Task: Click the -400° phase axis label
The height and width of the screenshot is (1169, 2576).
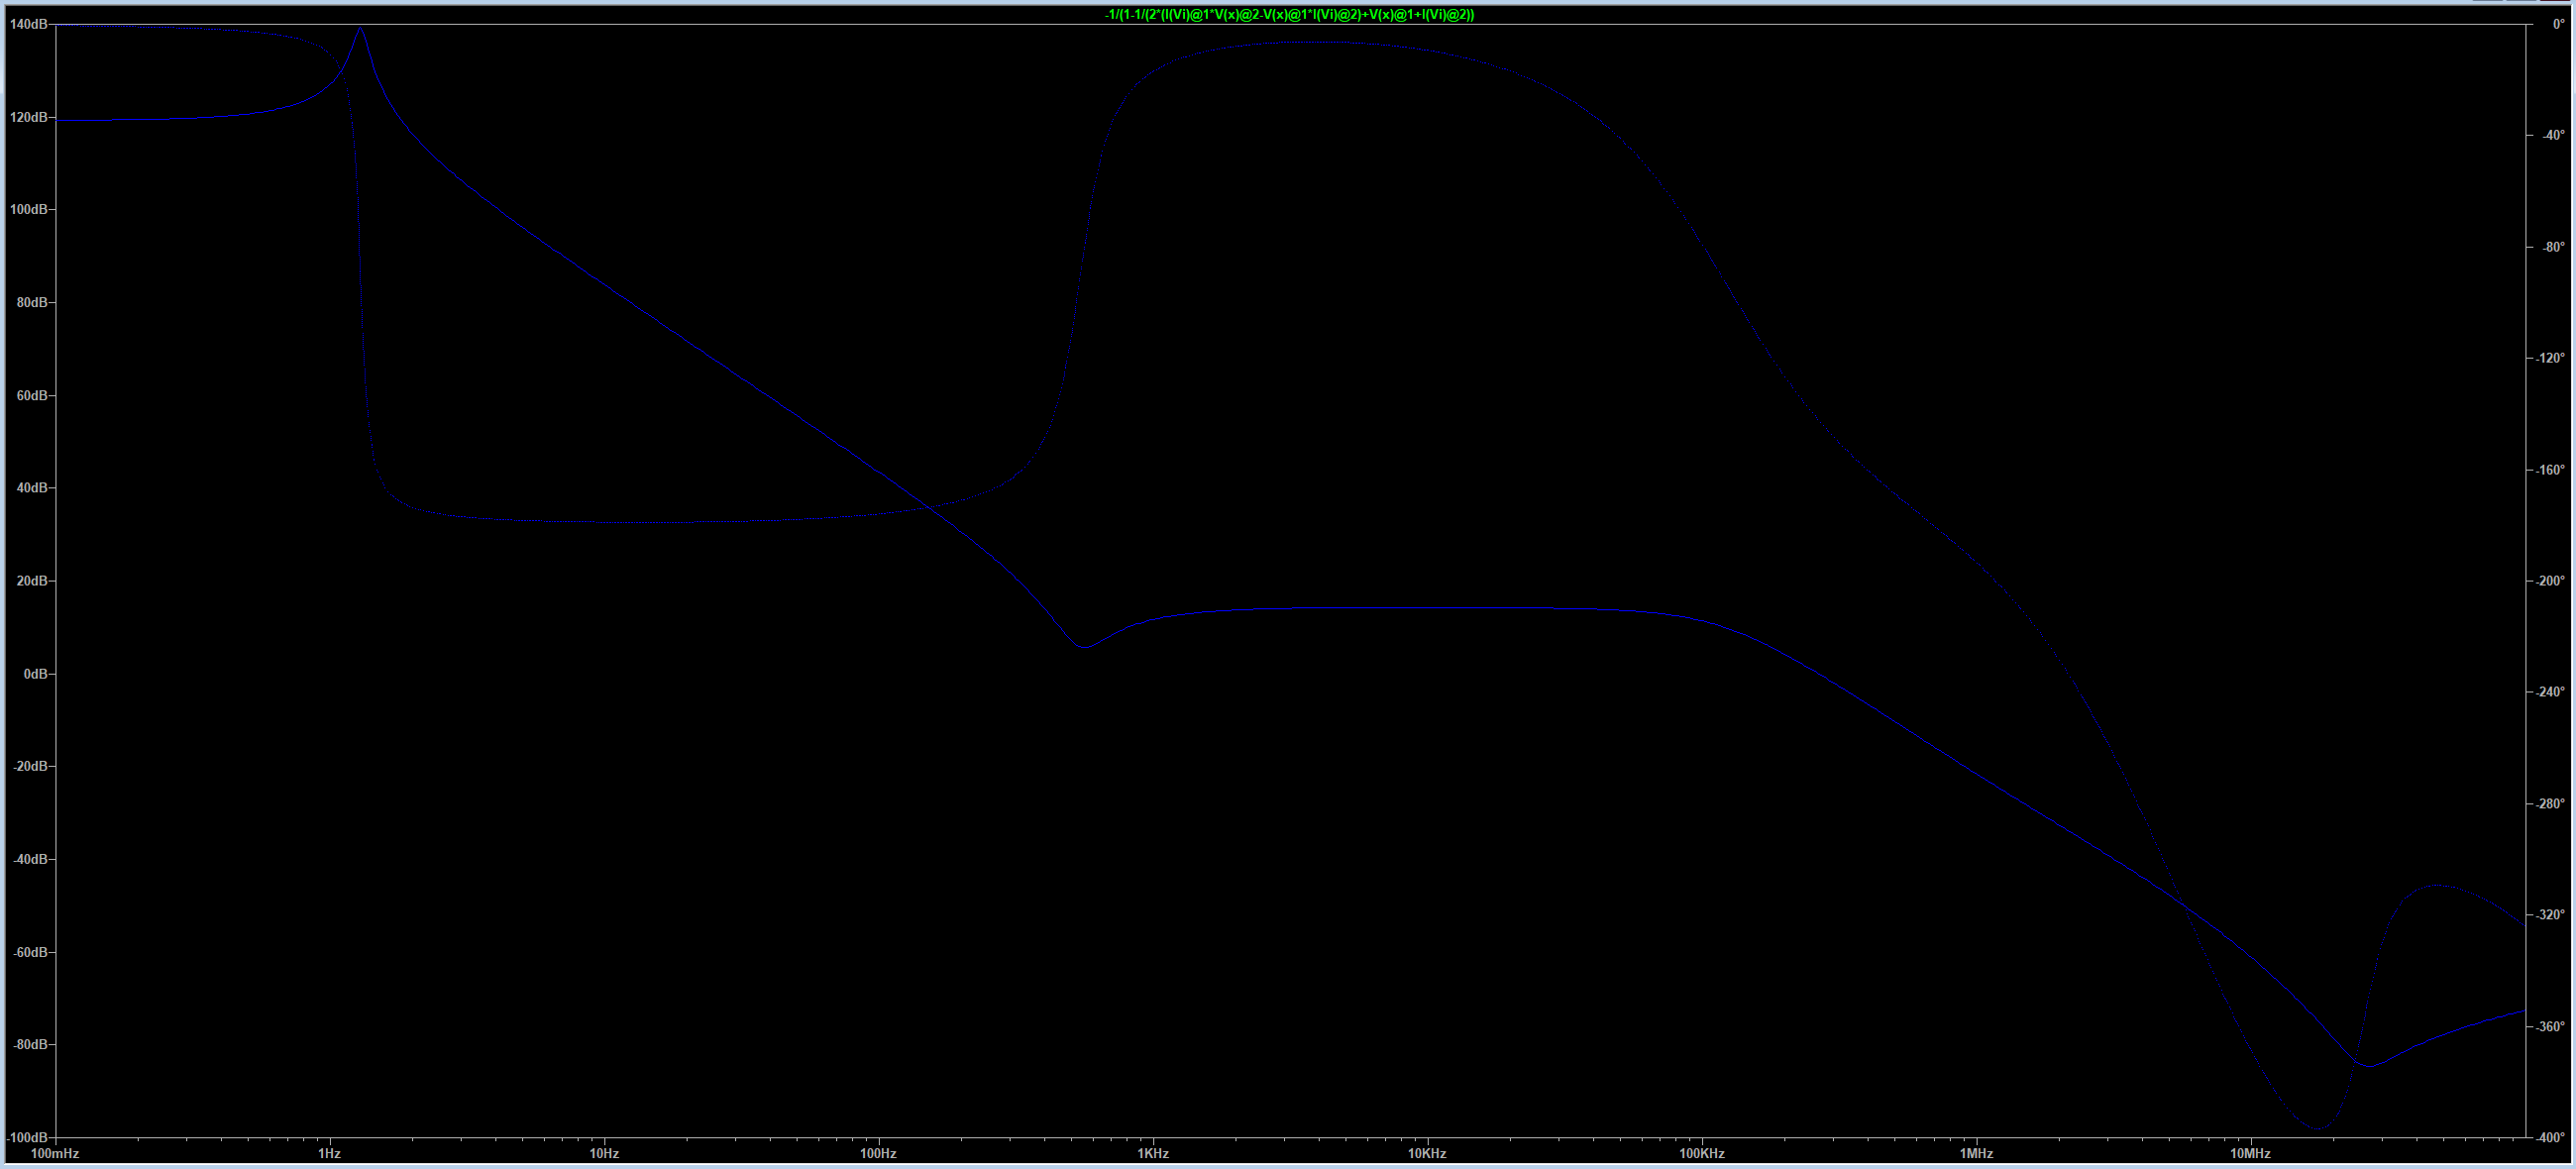Action: 2552,1137
